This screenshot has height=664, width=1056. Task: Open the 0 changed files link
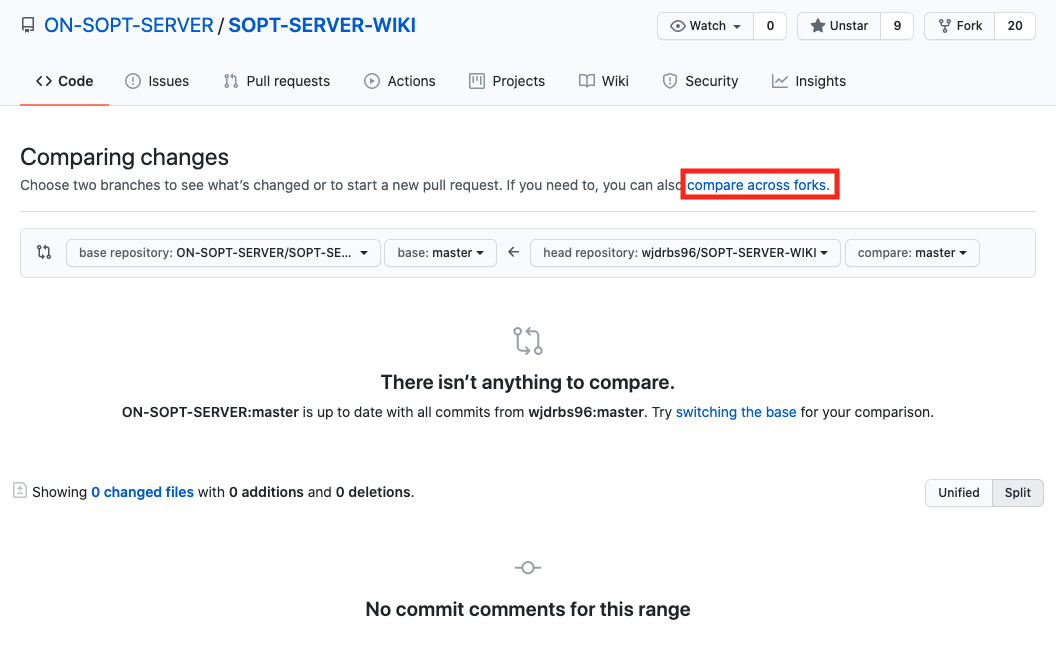tap(143, 492)
